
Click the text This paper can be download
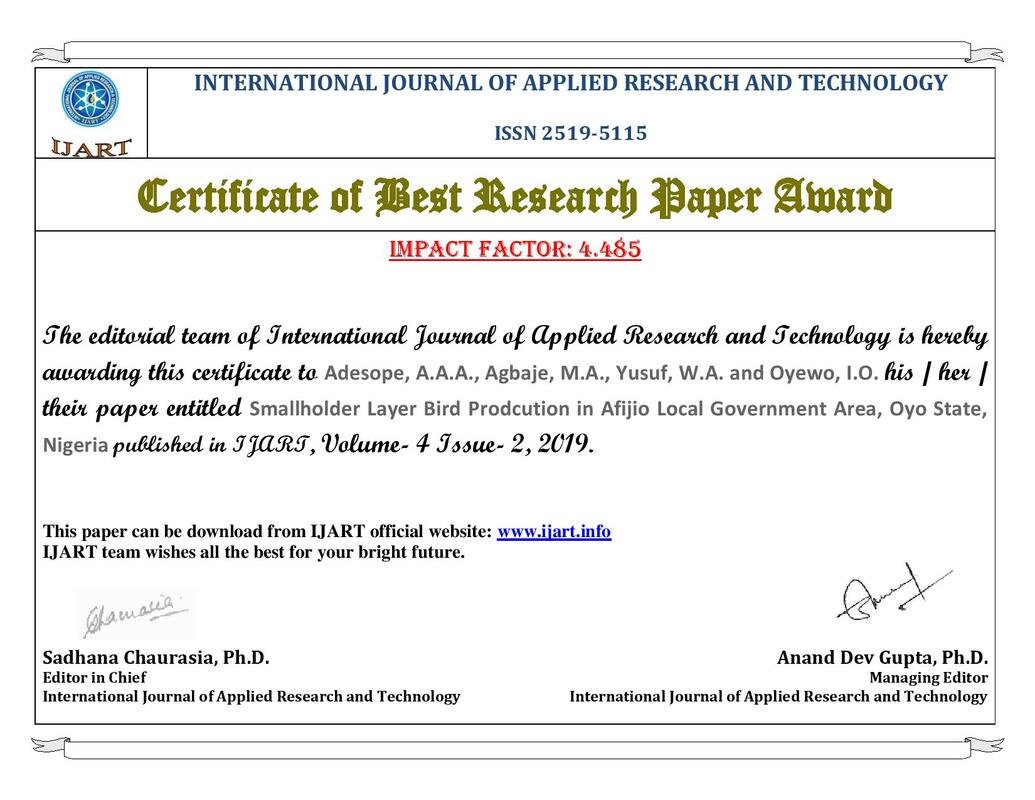click(152, 531)
